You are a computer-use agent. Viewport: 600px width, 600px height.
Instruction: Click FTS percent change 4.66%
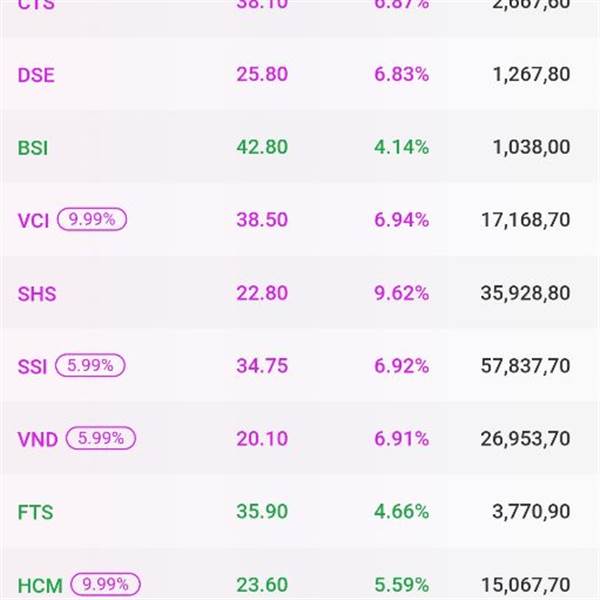401,512
